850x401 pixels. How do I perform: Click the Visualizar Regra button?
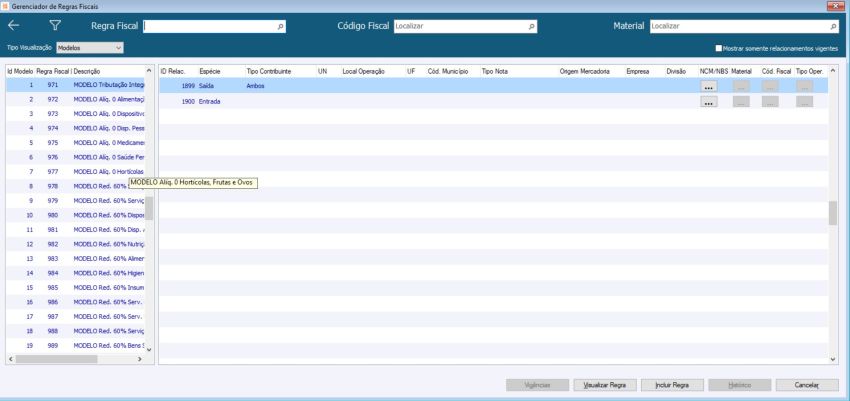605,385
